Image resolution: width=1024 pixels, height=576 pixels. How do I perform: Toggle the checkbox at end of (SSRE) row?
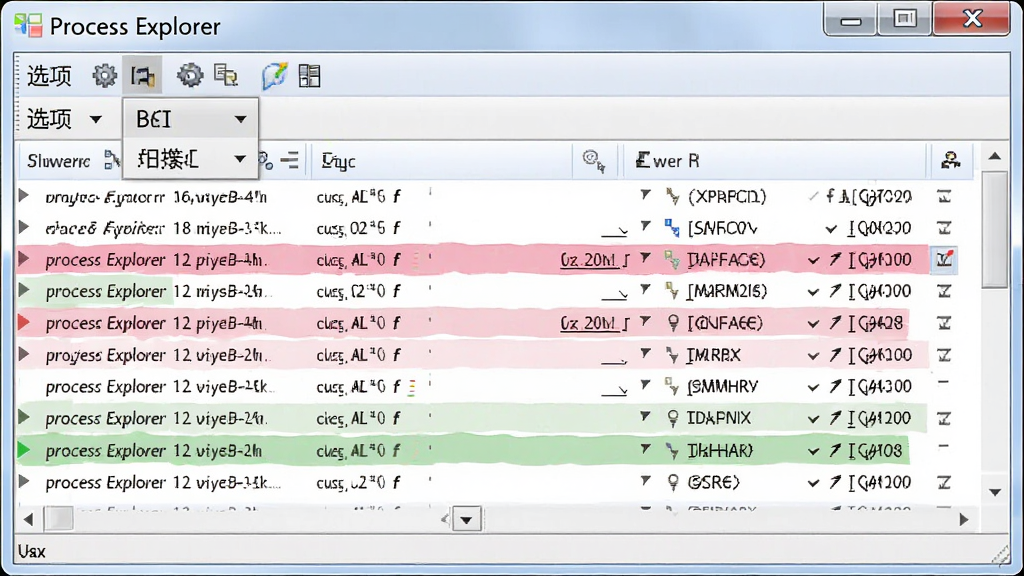(x=944, y=482)
